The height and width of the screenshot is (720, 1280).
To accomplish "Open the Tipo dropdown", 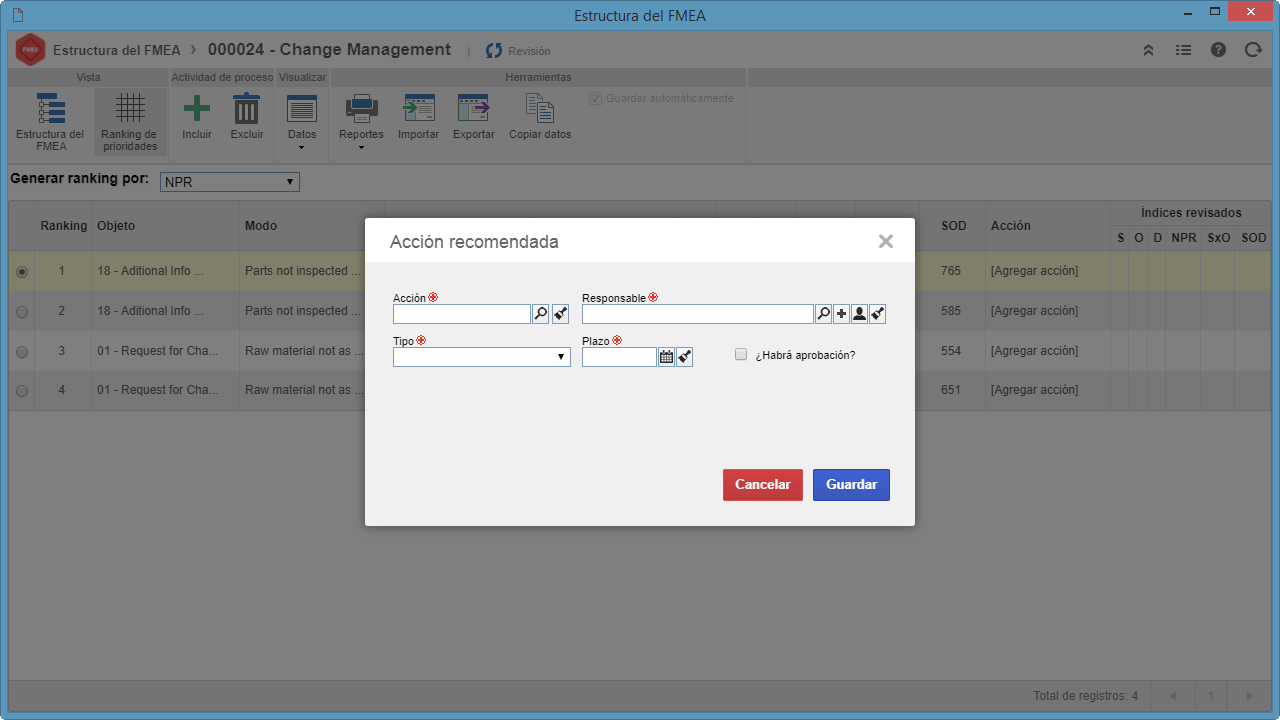I will pos(482,357).
